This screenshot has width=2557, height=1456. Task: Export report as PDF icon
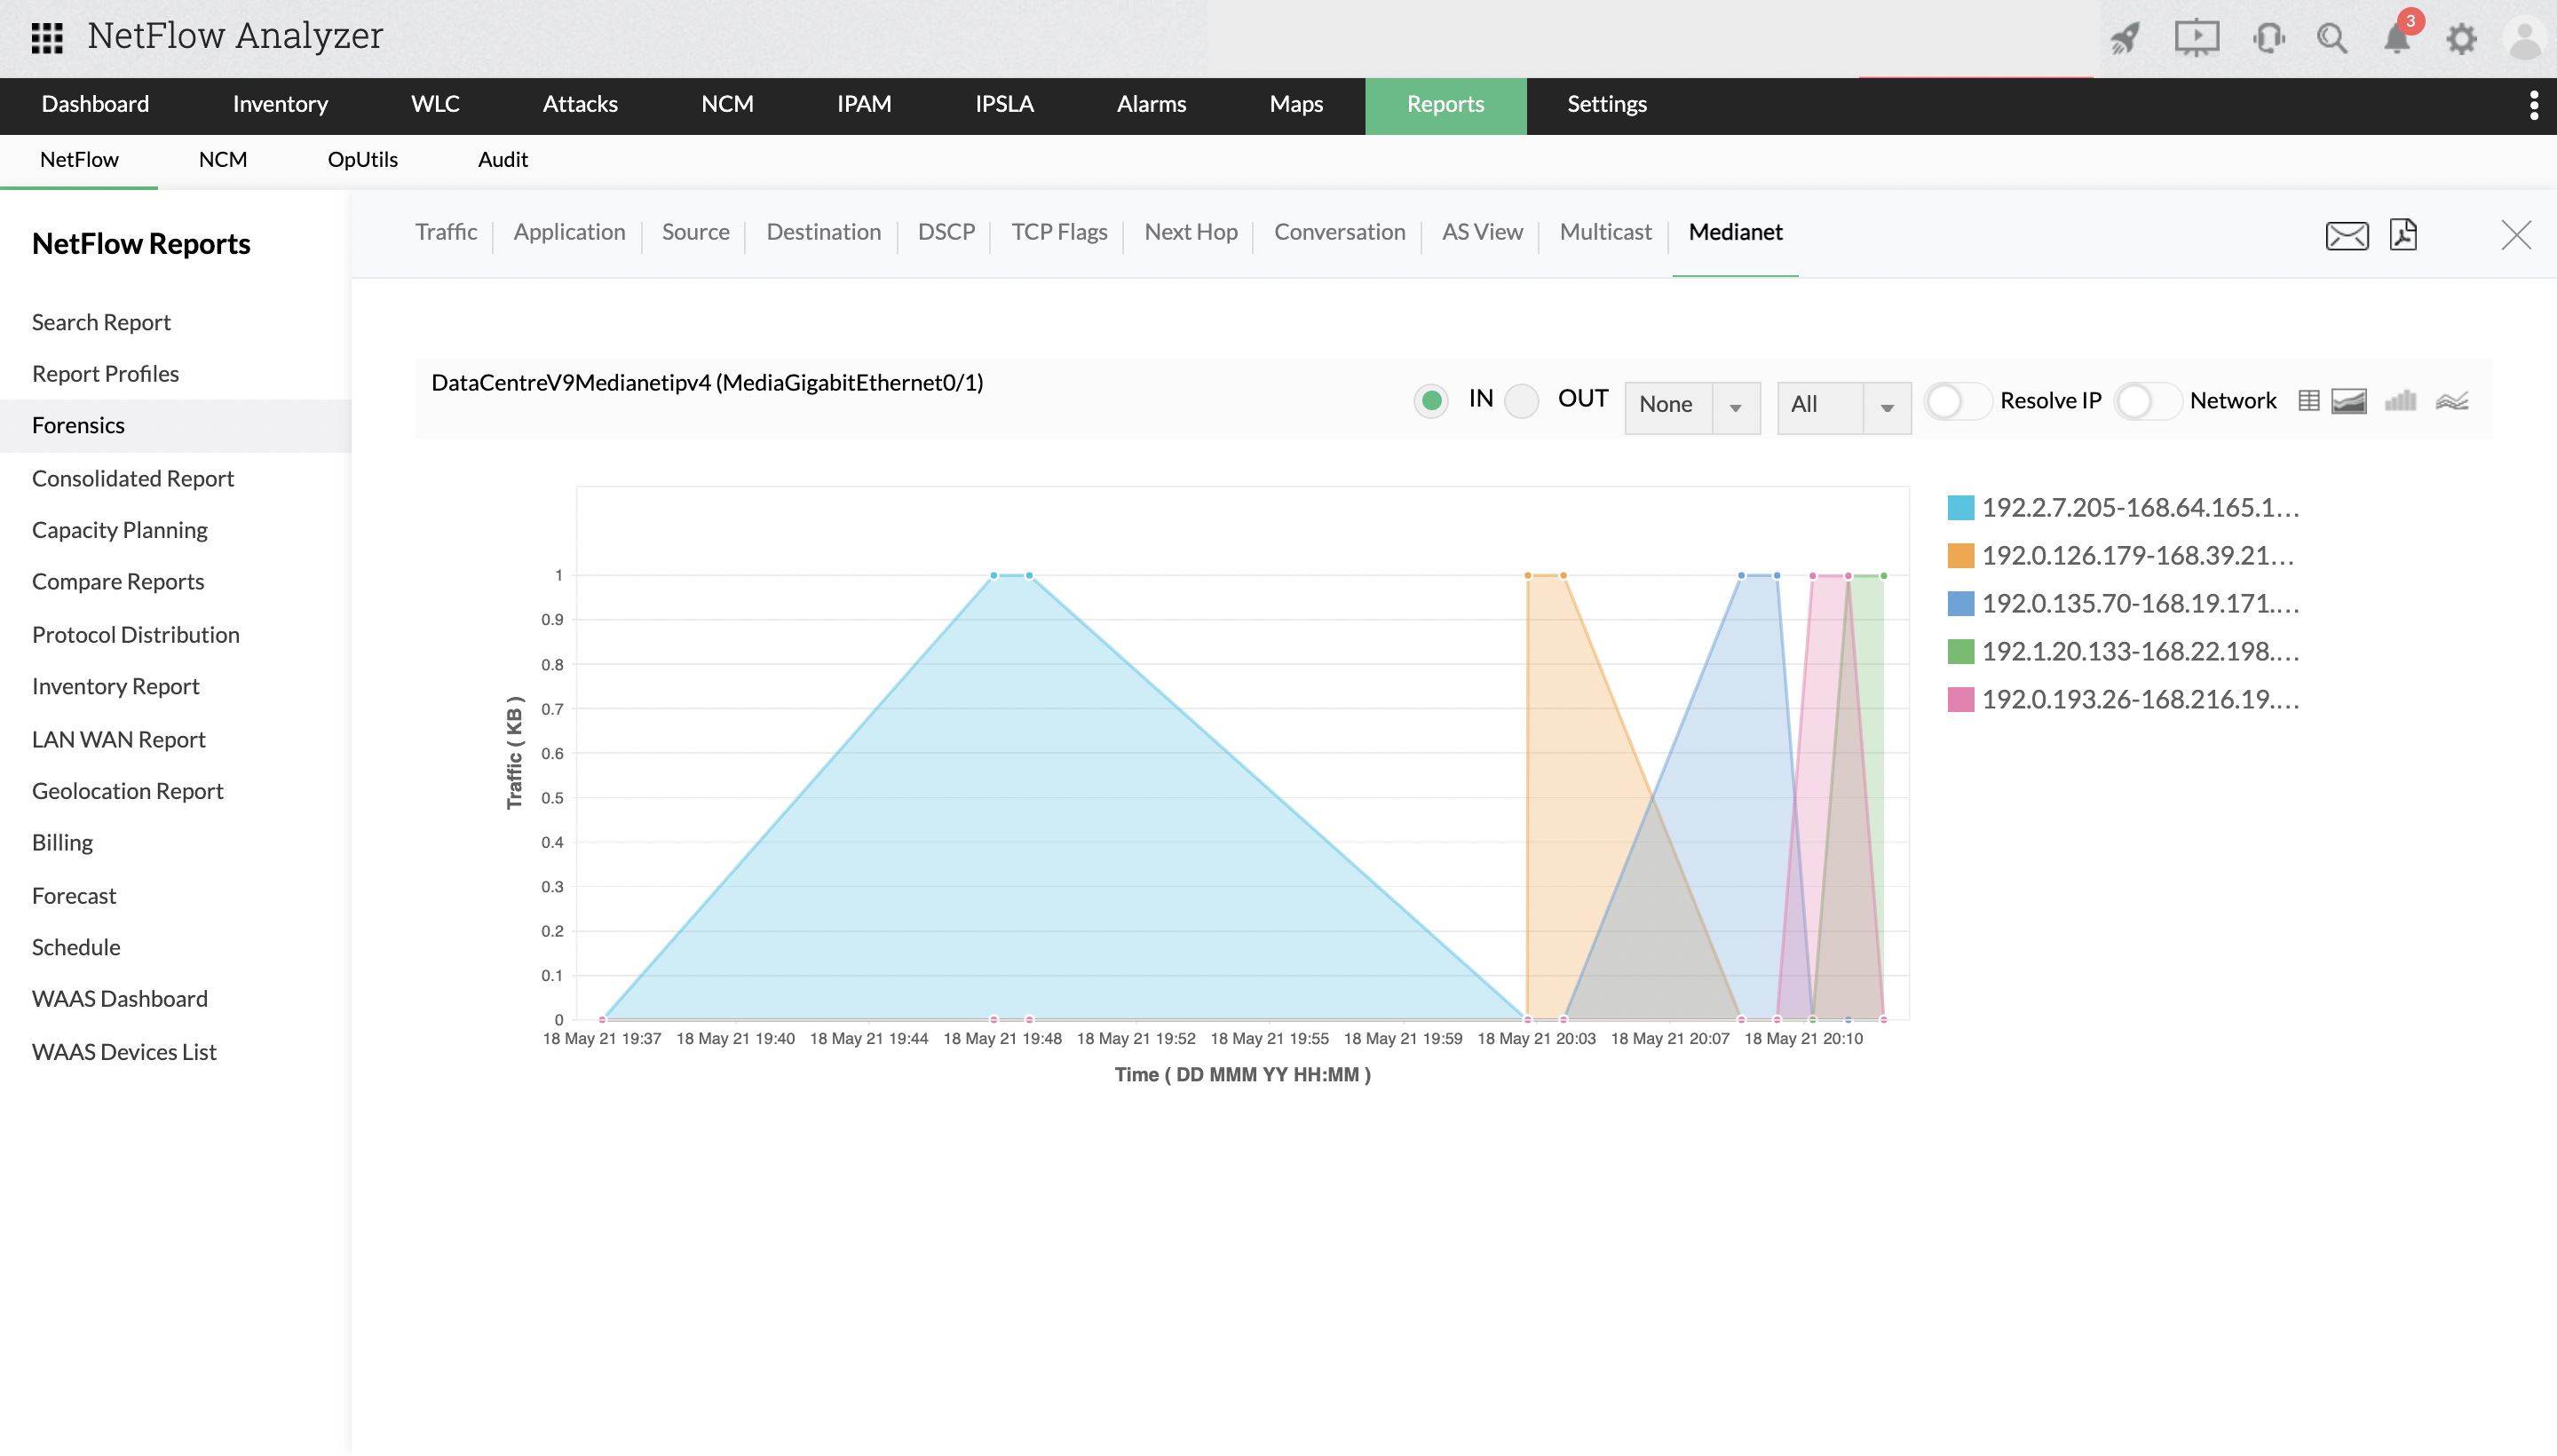pos(2403,235)
